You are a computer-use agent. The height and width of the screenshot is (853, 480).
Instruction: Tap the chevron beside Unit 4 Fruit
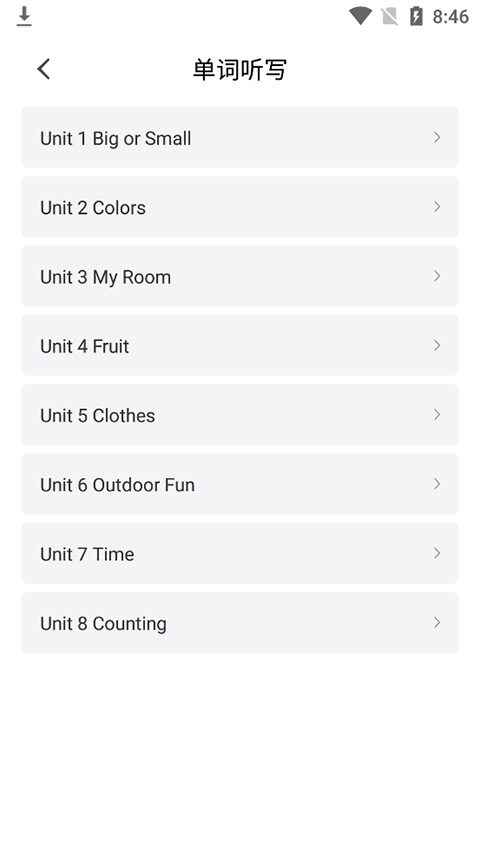click(x=437, y=345)
